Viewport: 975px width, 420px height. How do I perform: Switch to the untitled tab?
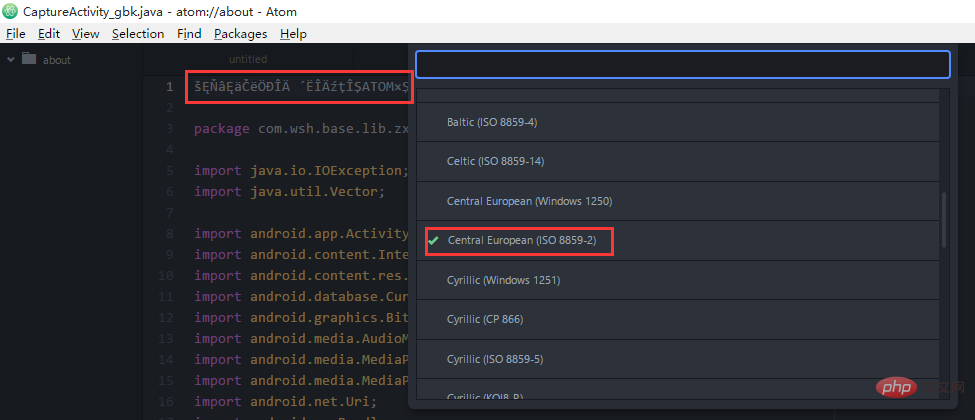point(247,59)
